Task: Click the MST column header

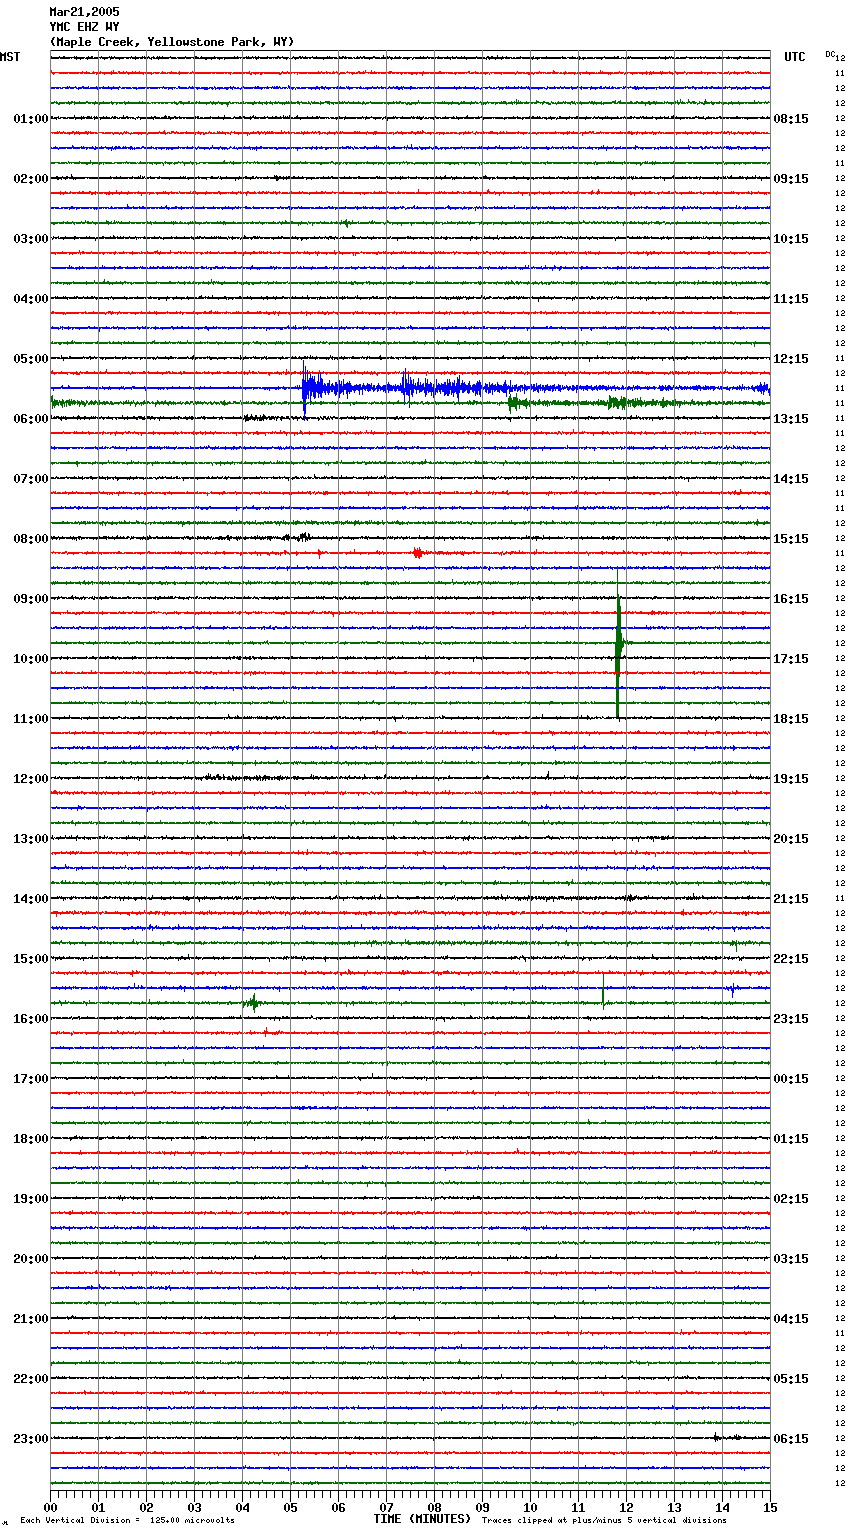Action: 10,57
